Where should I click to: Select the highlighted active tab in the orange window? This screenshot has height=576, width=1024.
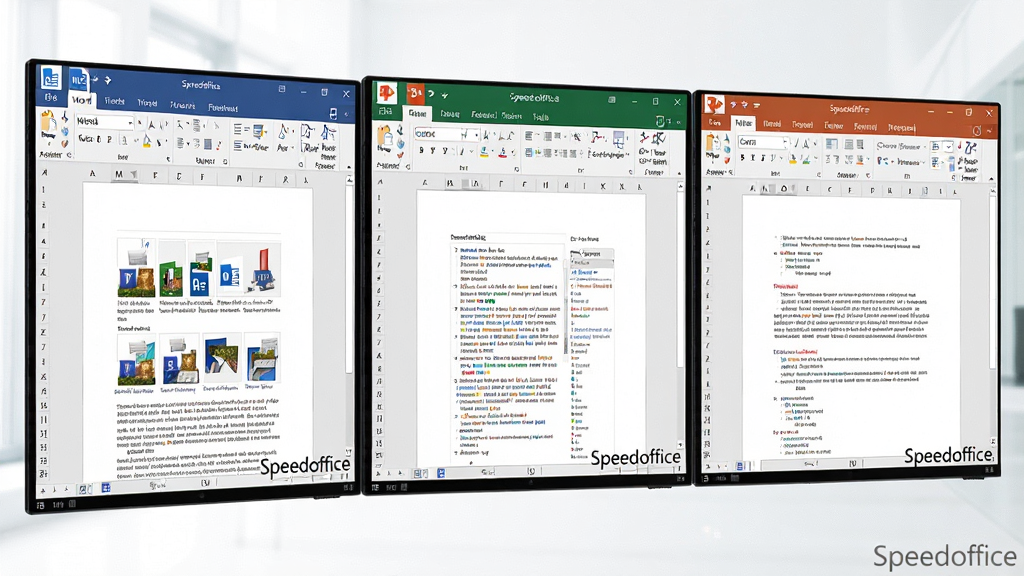743,122
